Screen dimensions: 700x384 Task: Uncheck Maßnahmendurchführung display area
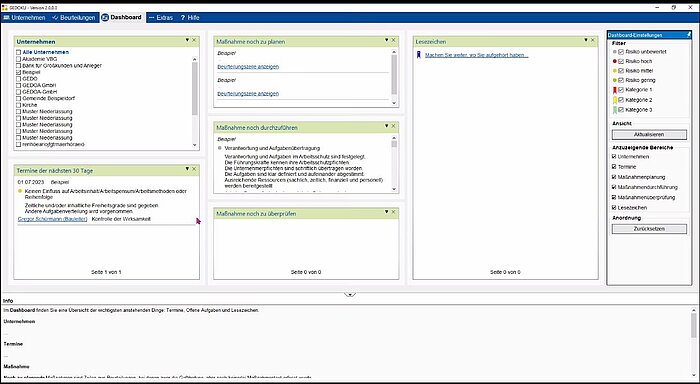(x=614, y=188)
